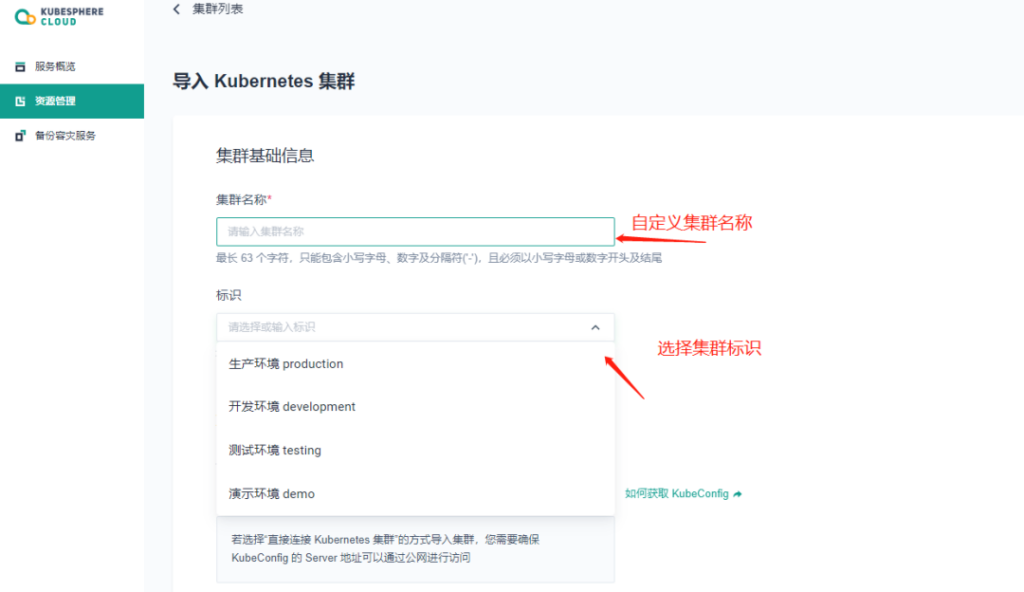
Task: Choose 开发环境 development option
Action: 415,406
